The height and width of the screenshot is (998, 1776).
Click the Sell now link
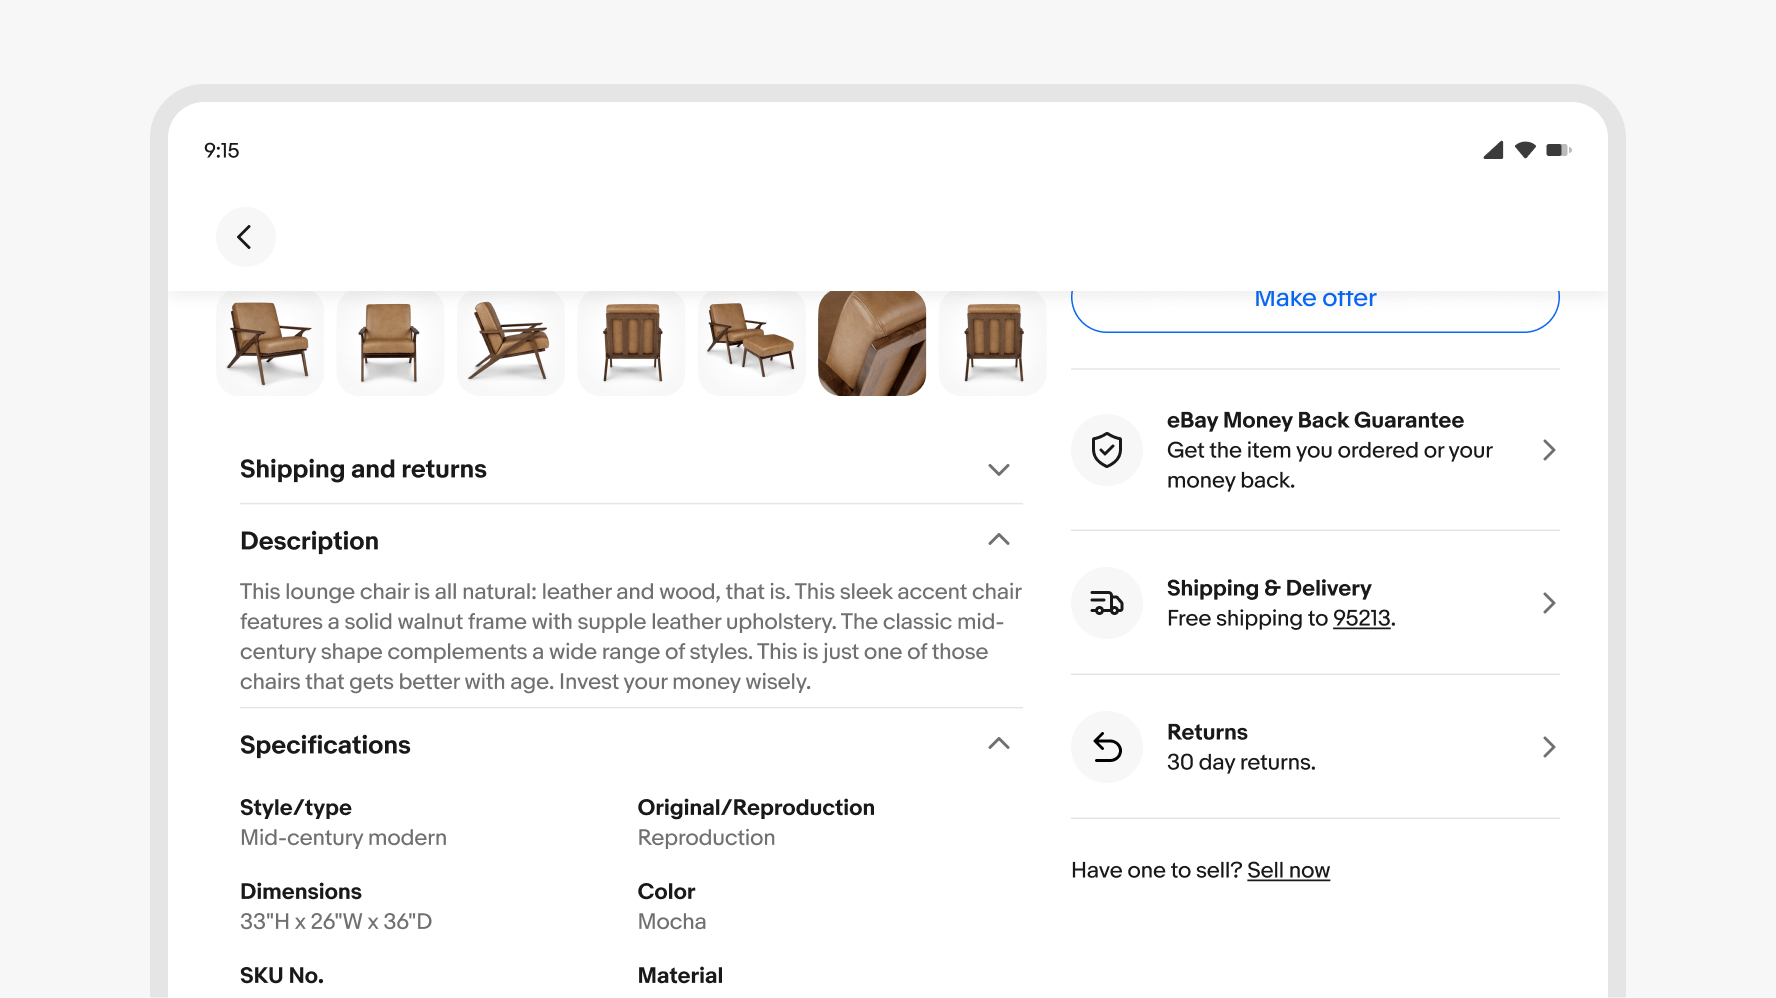(1288, 870)
